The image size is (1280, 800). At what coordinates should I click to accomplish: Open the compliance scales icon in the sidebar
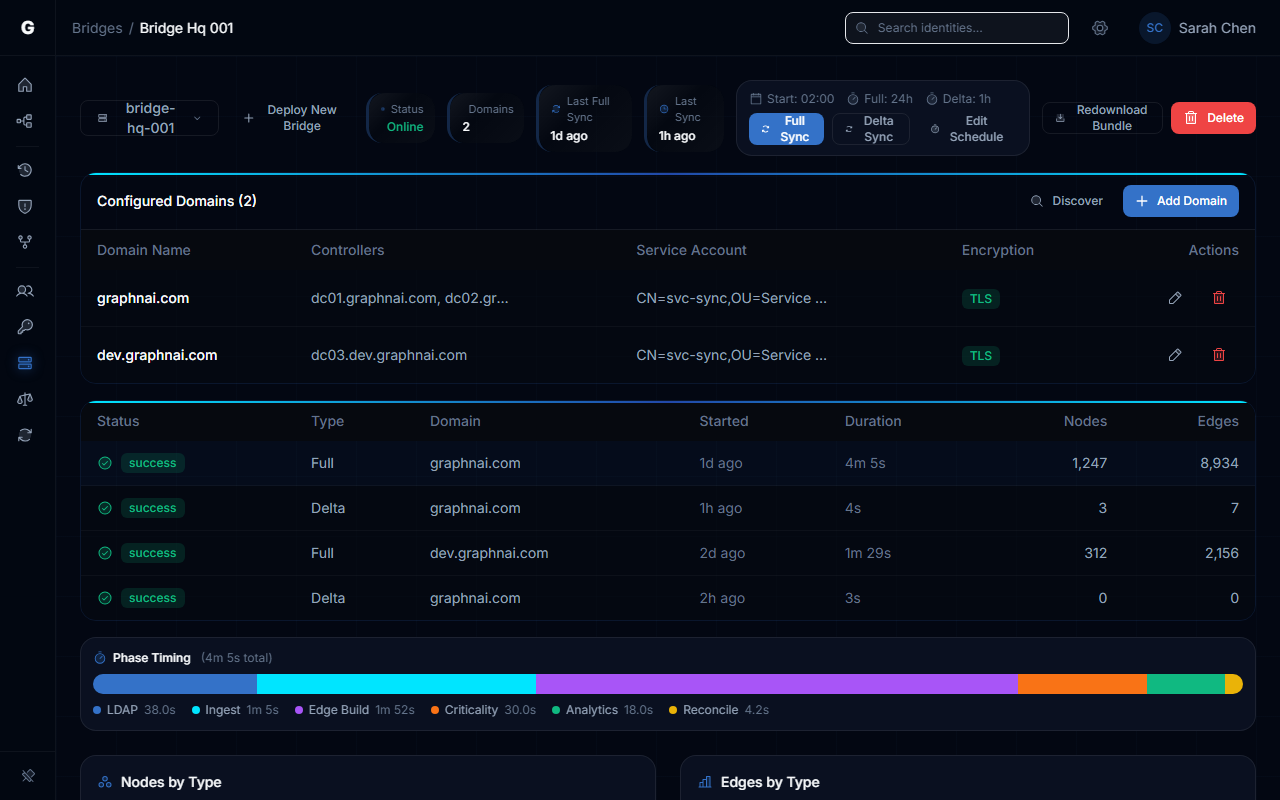coord(25,399)
